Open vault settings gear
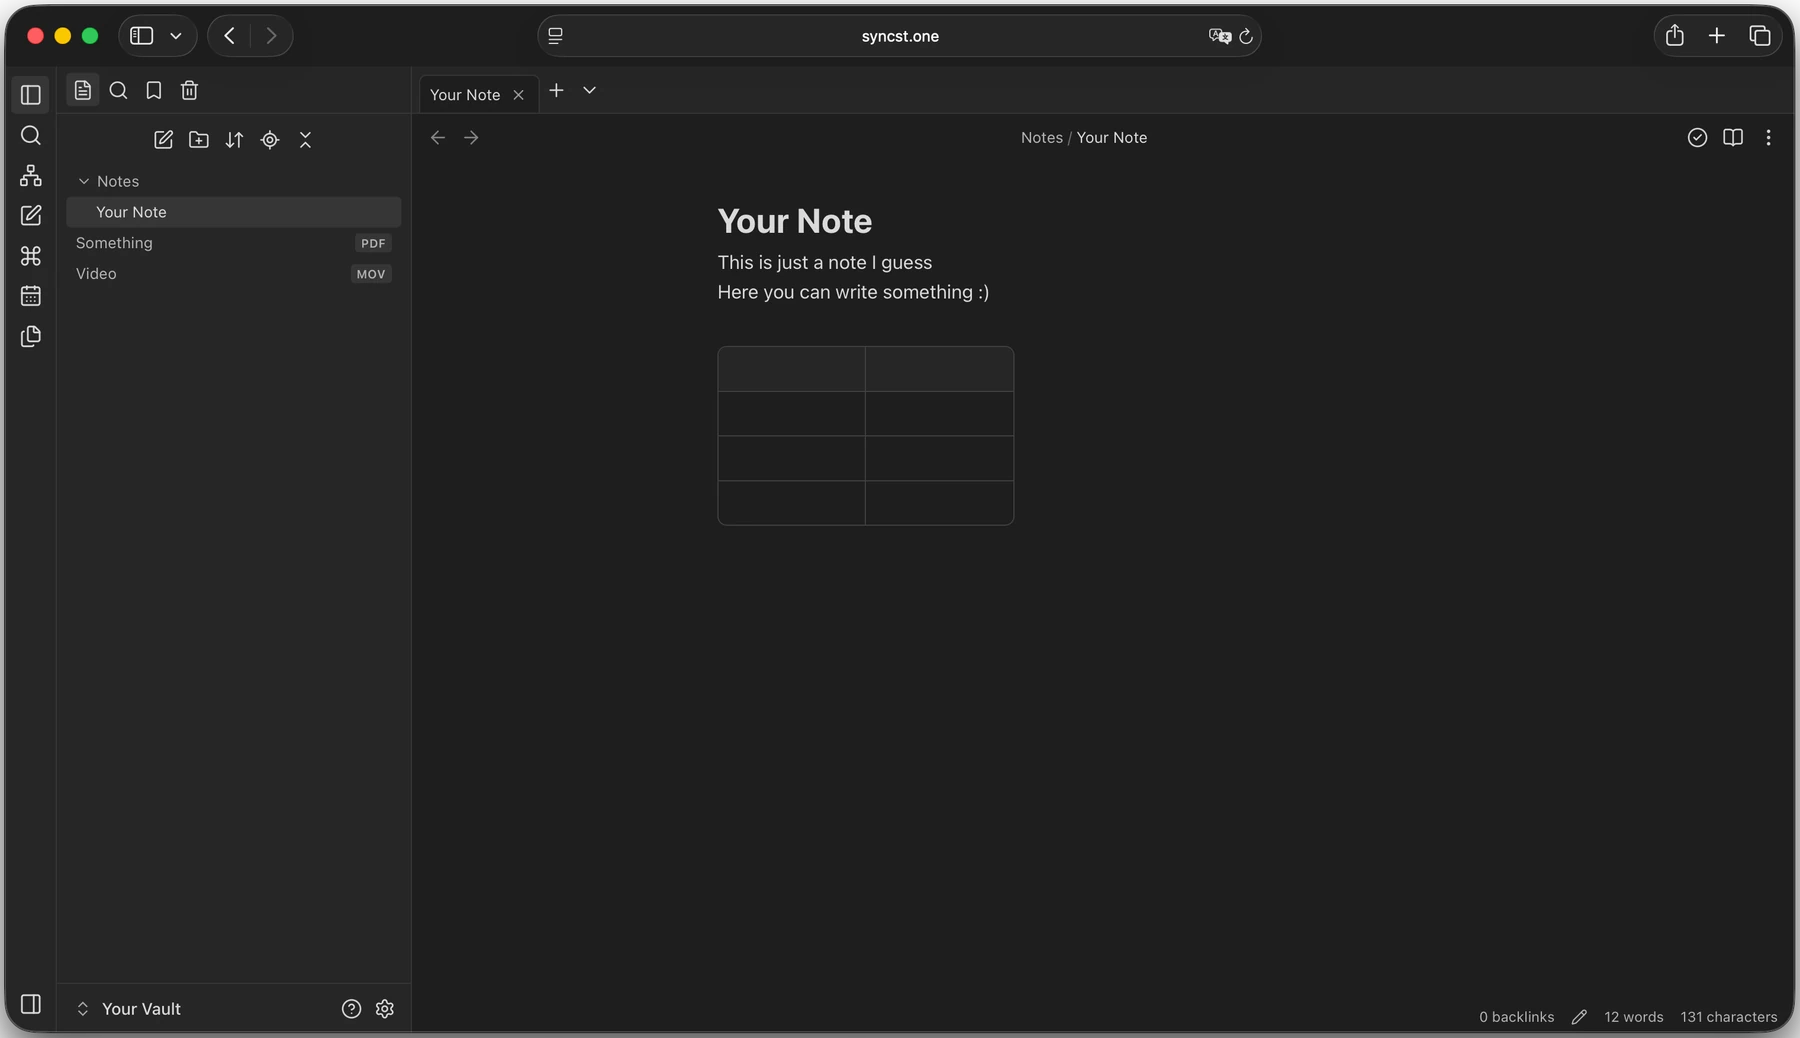This screenshot has width=1800, height=1038. pos(385,1009)
